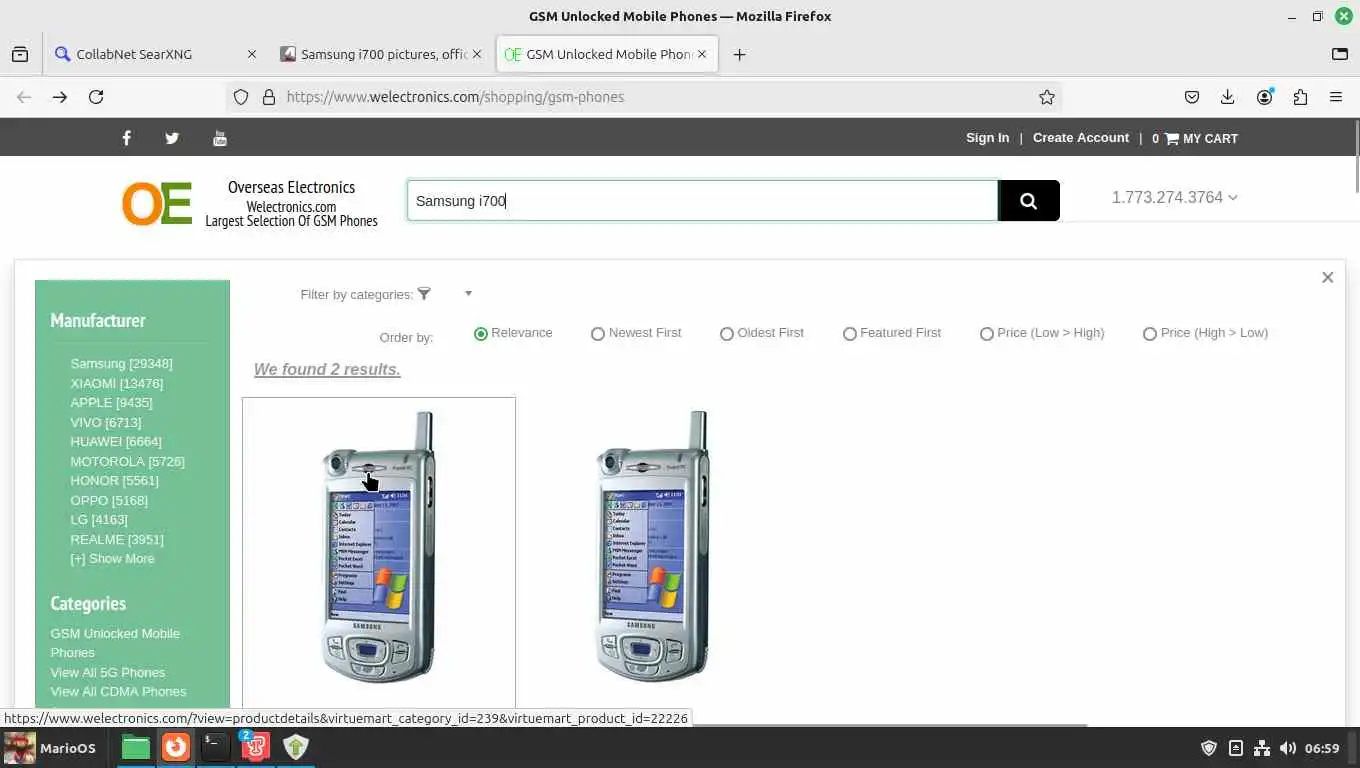Bookmark this page with the star

click(x=1047, y=97)
